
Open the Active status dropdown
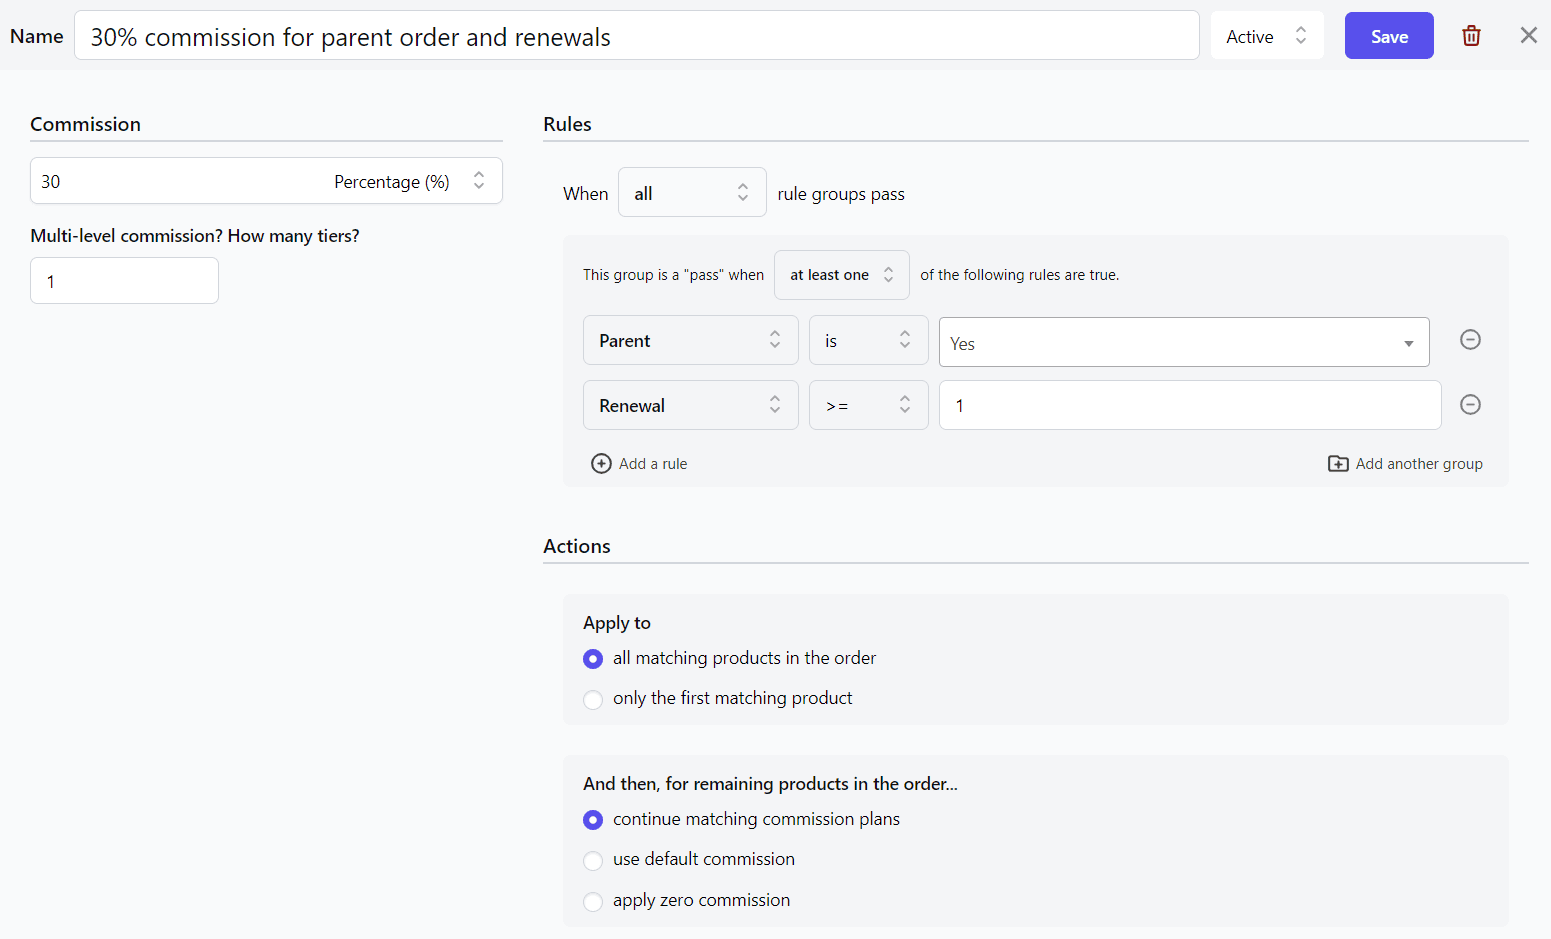(1267, 36)
